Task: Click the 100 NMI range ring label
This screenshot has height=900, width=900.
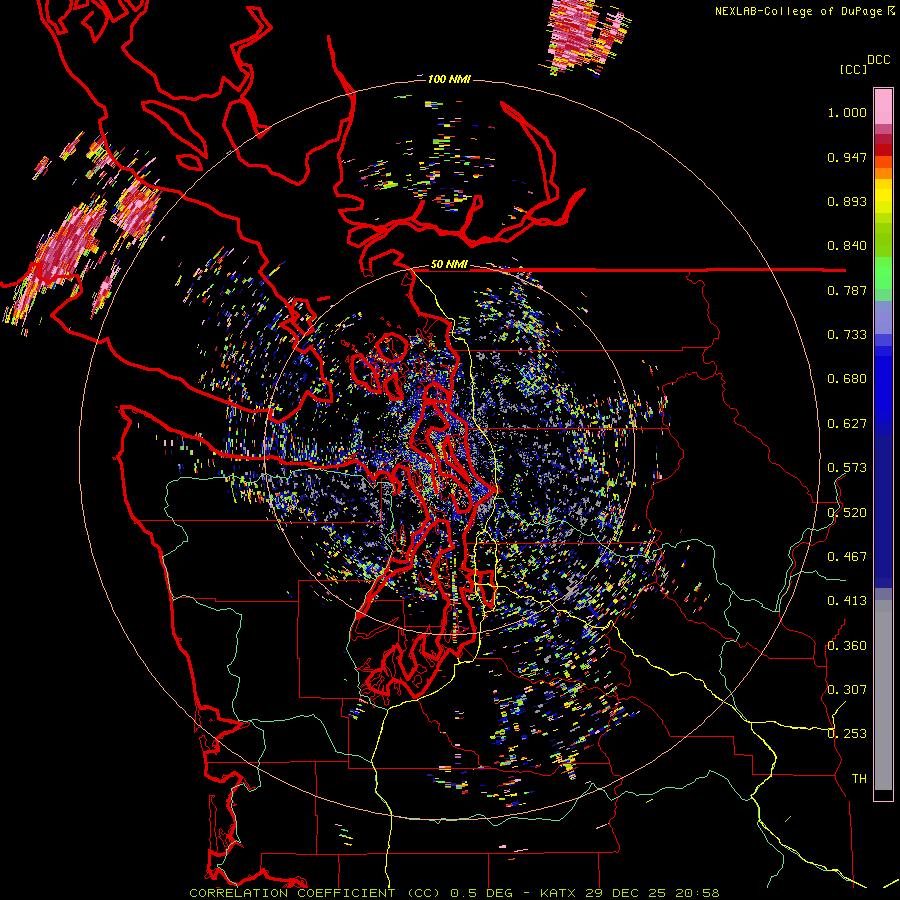Action: (449, 79)
